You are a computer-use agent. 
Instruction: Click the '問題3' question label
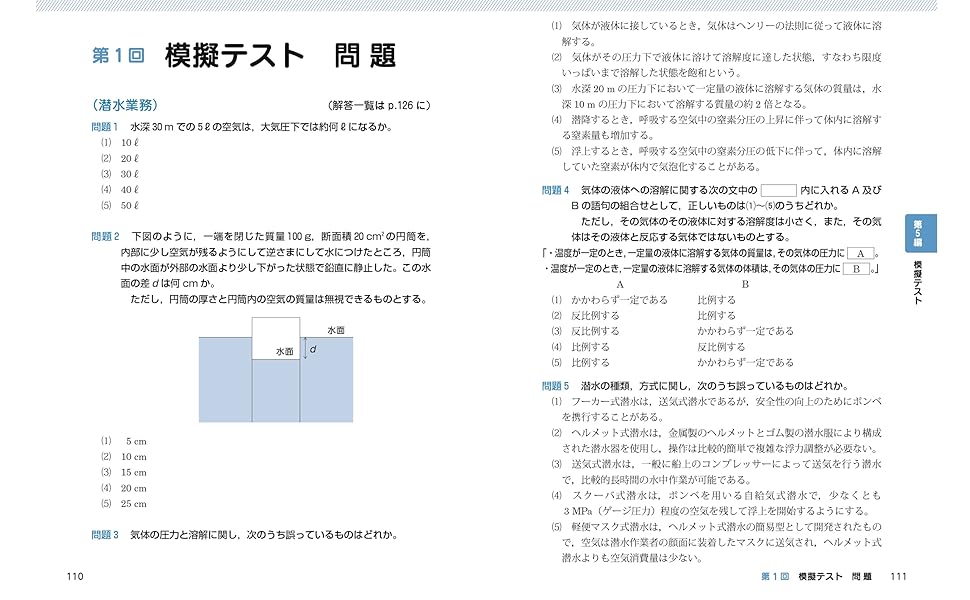click(105, 534)
